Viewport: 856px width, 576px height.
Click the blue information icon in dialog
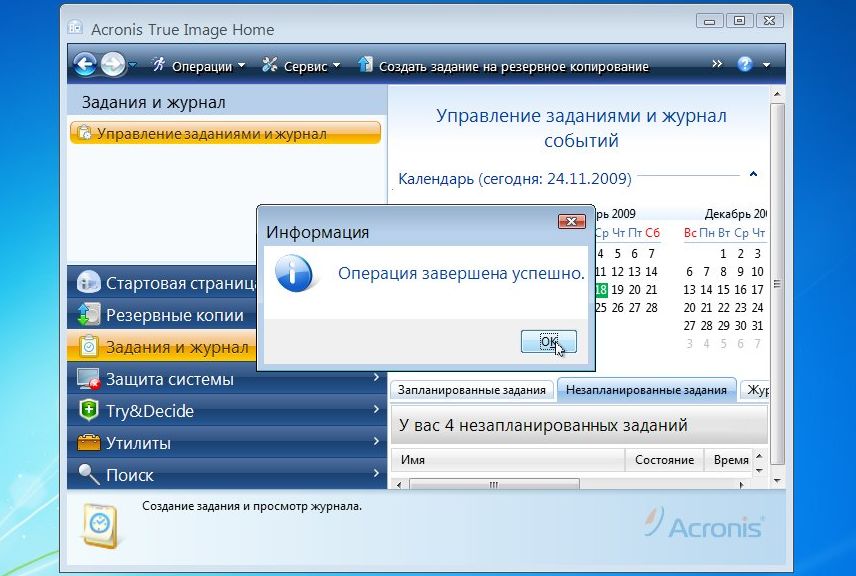pyautogui.click(x=295, y=273)
